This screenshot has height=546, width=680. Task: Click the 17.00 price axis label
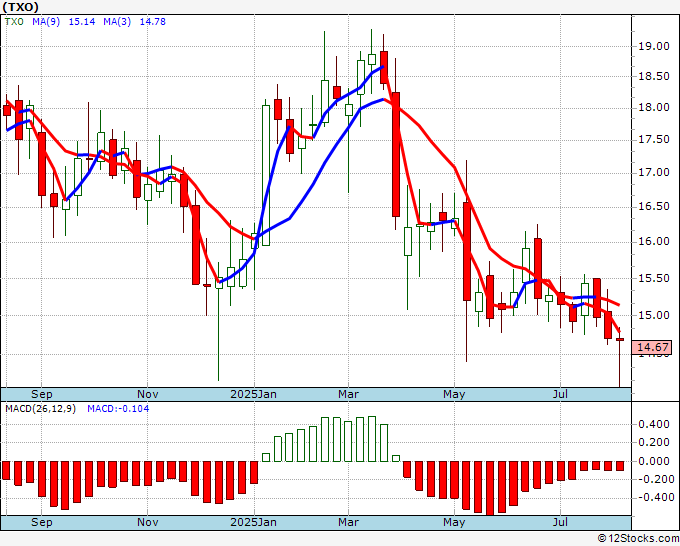pos(654,173)
